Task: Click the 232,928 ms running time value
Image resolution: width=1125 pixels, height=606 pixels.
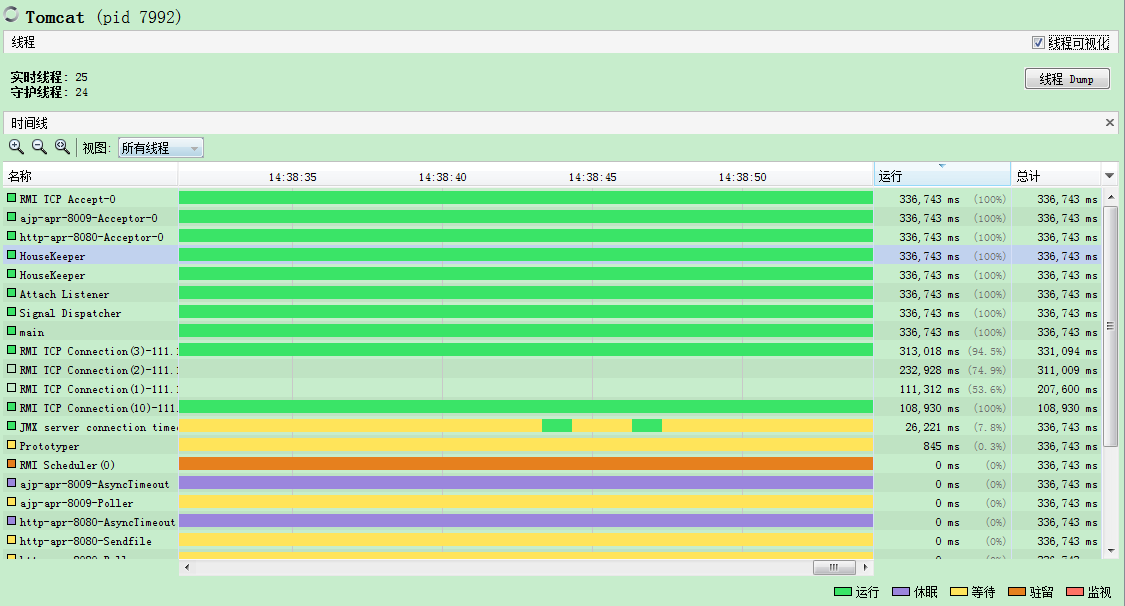Action: click(x=929, y=370)
